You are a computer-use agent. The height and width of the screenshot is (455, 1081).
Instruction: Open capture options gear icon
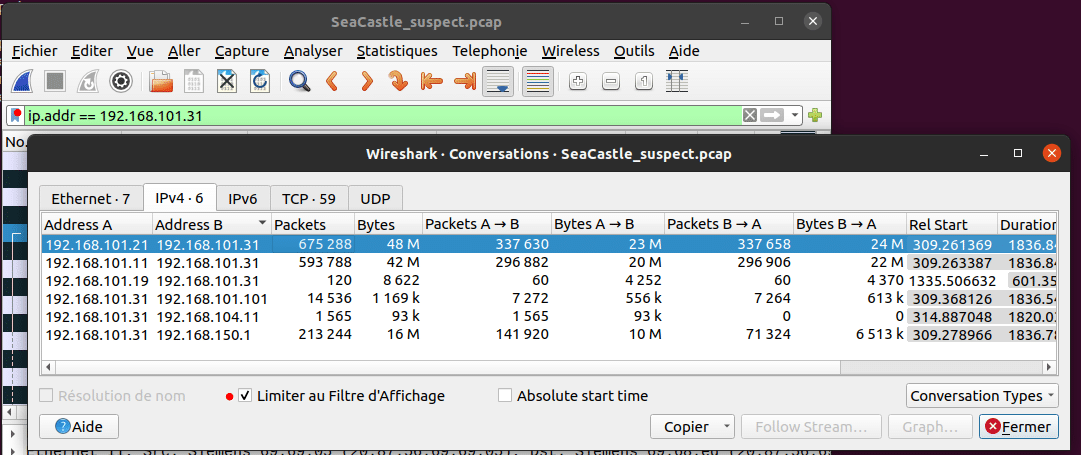(x=121, y=81)
